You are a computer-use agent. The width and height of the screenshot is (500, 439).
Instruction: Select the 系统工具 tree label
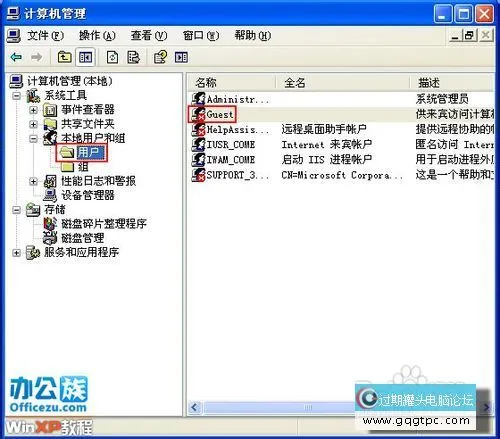[65, 96]
